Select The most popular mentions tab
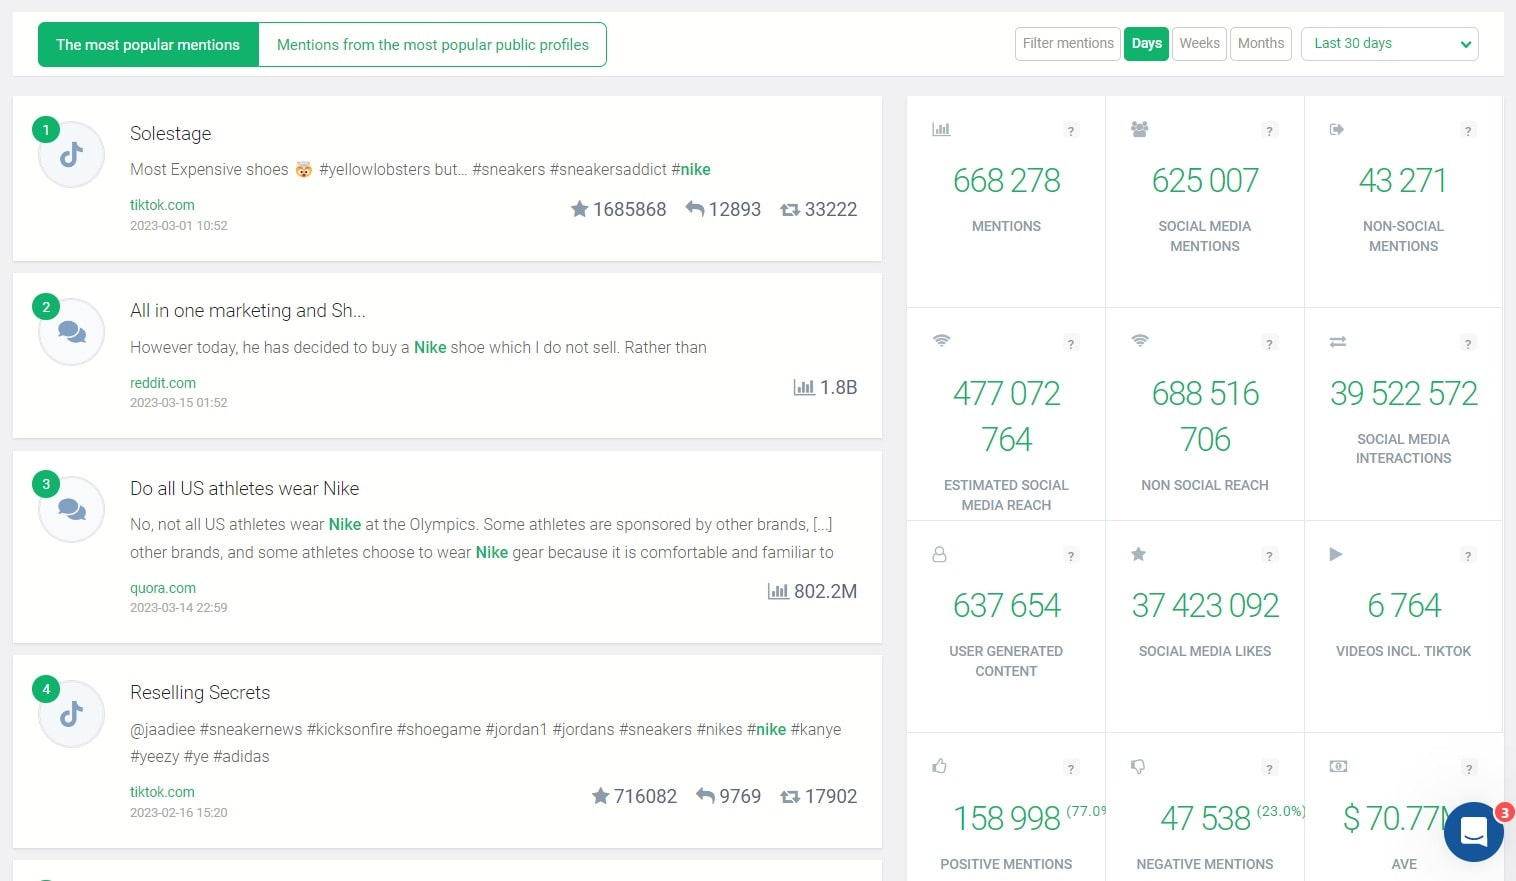 pyautogui.click(x=148, y=45)
